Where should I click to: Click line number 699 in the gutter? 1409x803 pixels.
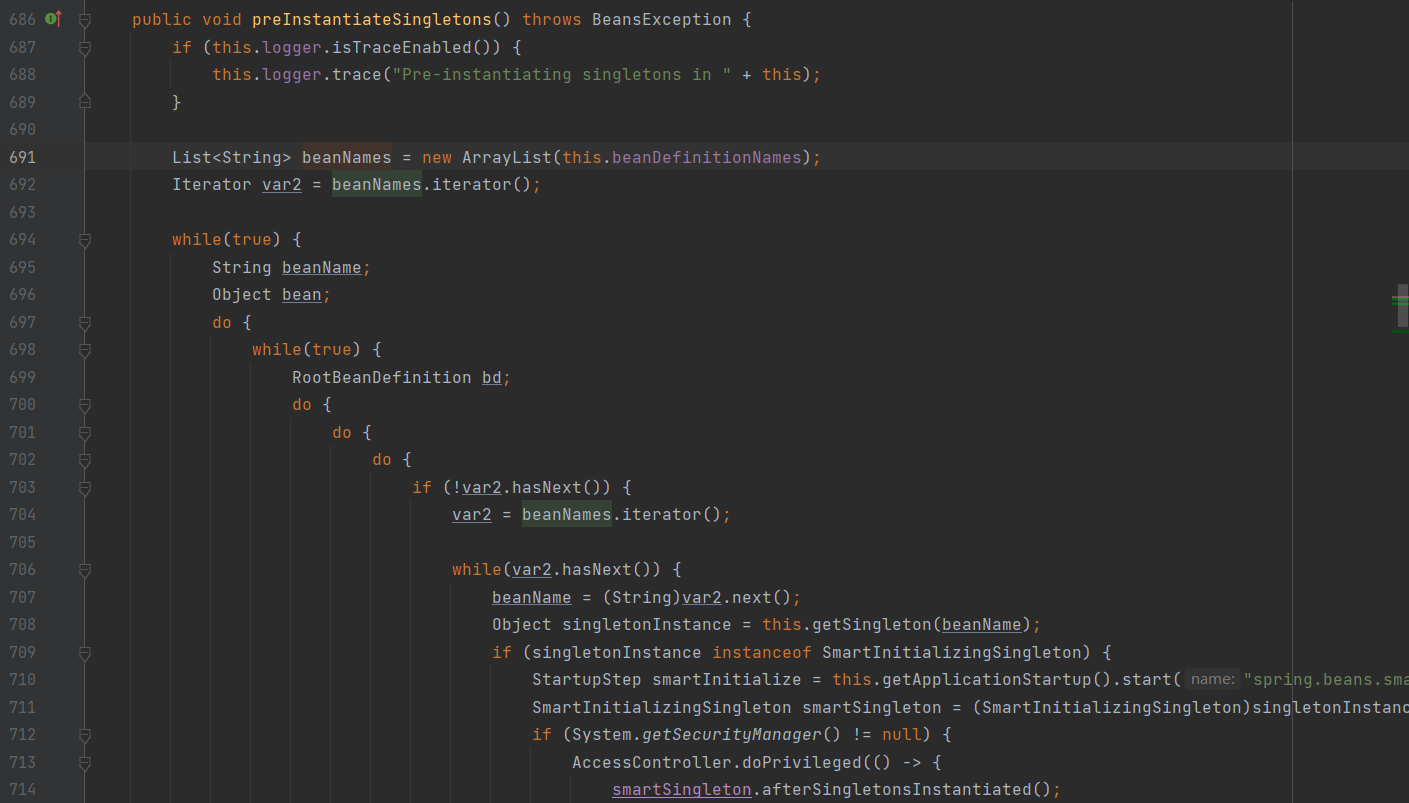23,377
